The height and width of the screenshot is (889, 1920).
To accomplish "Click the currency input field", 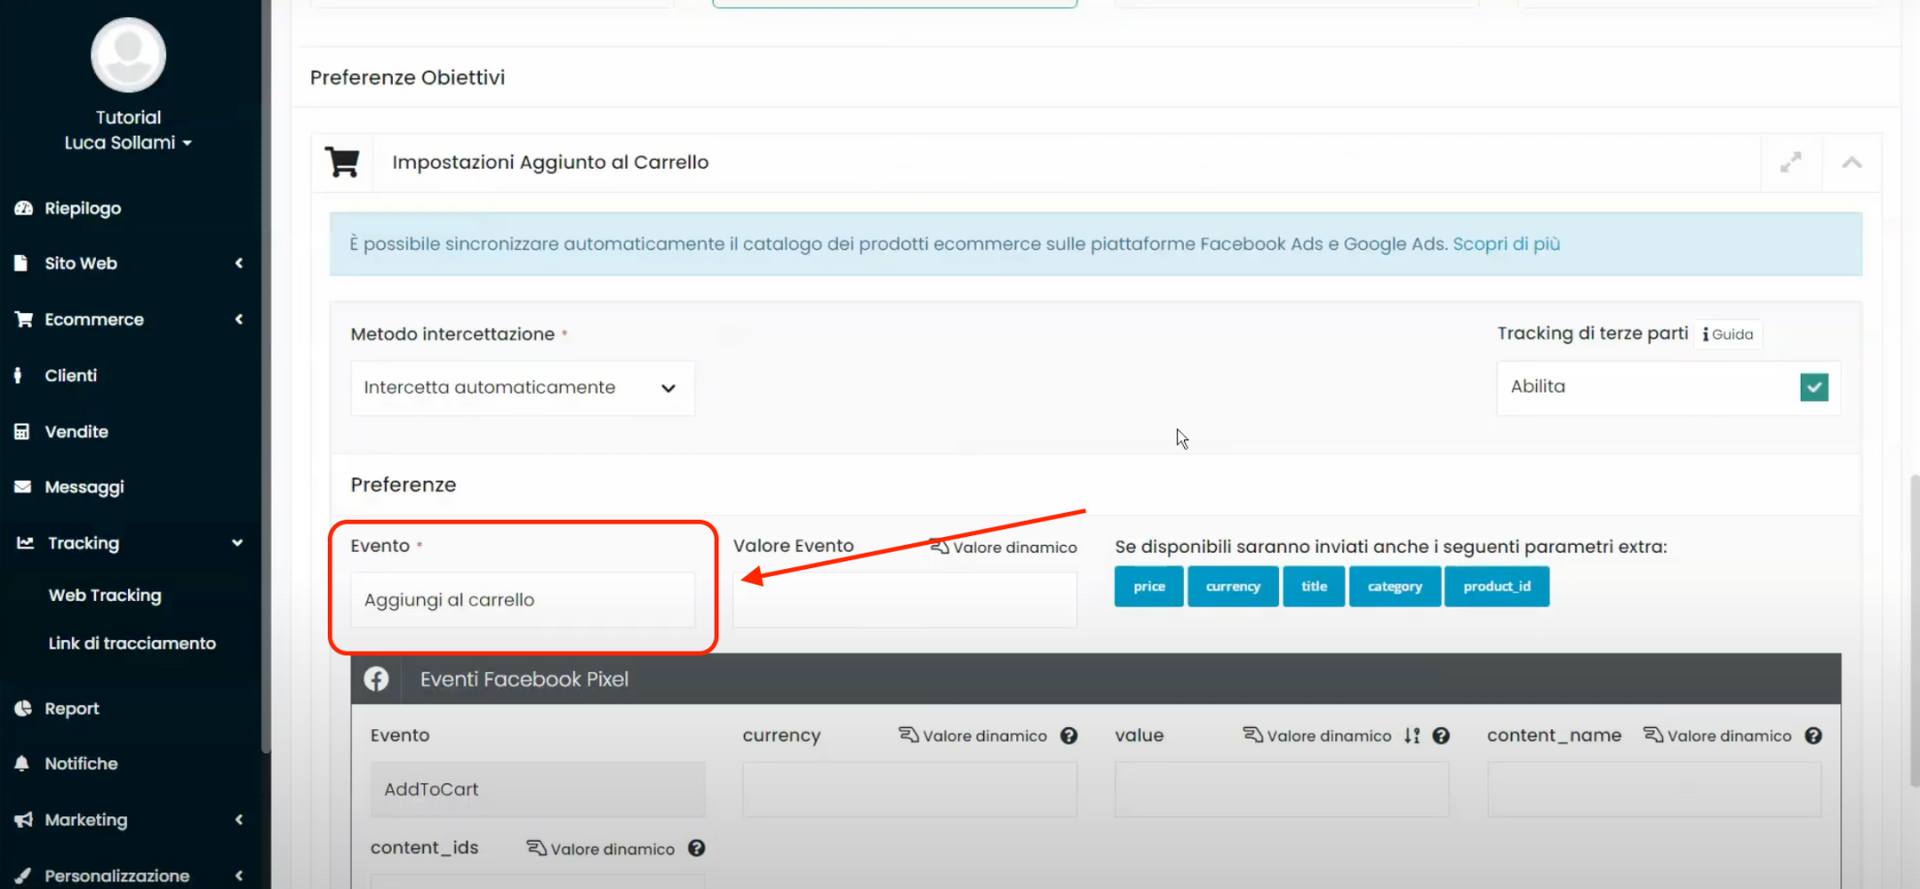I will tap(910, 789).
